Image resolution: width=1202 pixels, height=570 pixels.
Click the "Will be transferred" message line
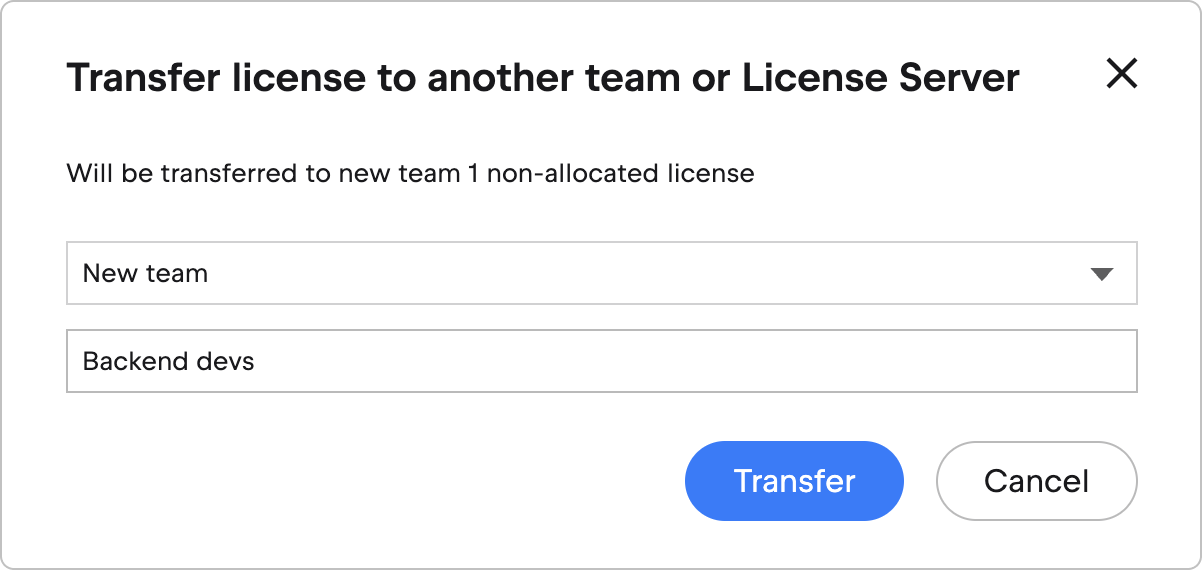(x=410, y=174)
